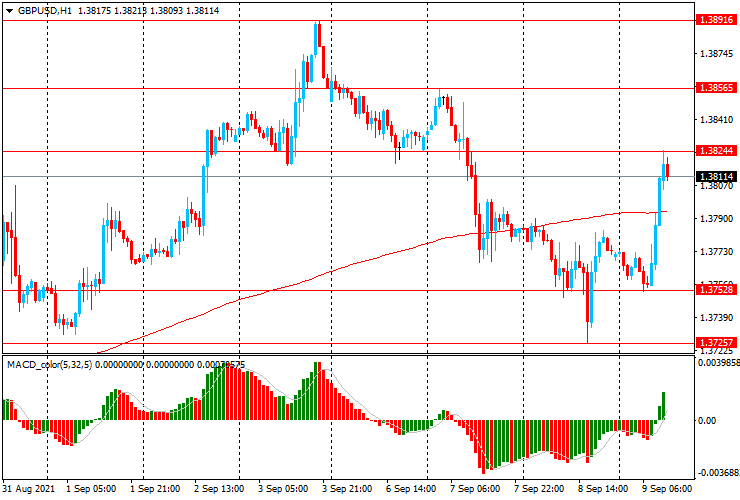Click the 6 Sep 14:00 time label
The image size is (740, 500).
pos(411,489)
